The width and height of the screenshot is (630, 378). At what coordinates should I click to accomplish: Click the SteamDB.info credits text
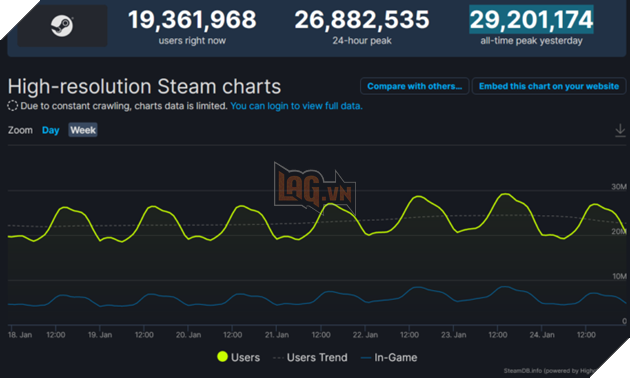tap(550, 370)
